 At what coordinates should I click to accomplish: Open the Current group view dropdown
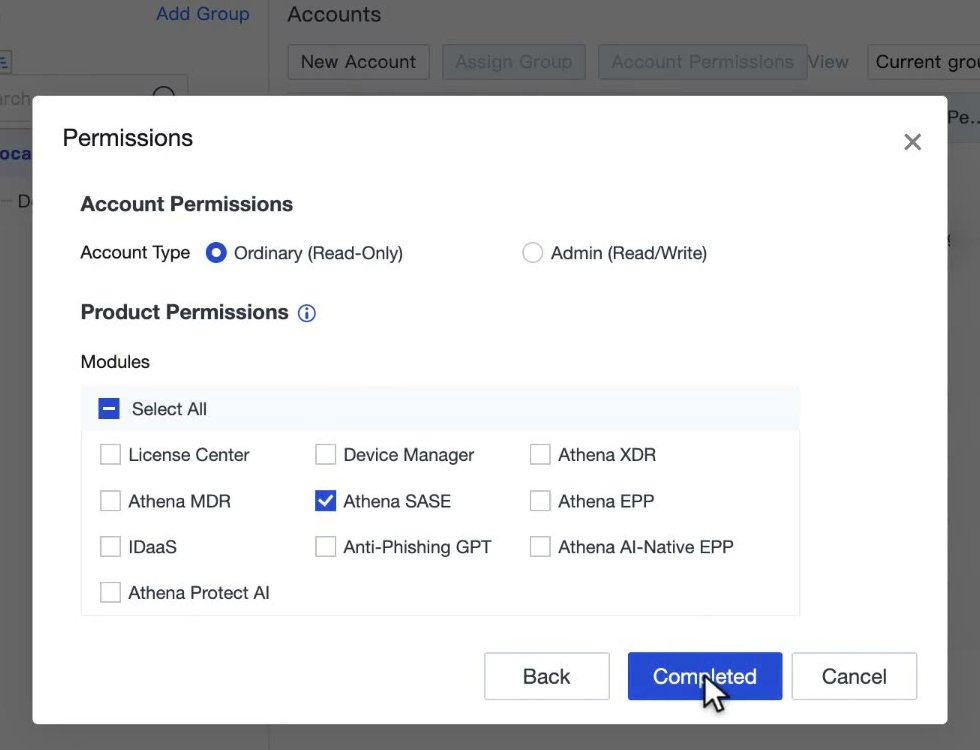coord(924,62)
